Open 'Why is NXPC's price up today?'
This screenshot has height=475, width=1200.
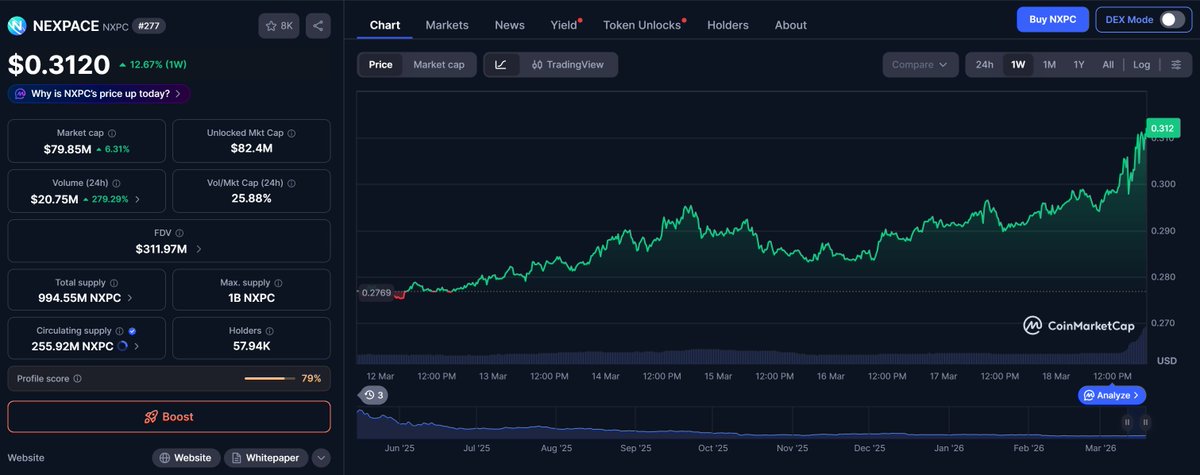99,93
